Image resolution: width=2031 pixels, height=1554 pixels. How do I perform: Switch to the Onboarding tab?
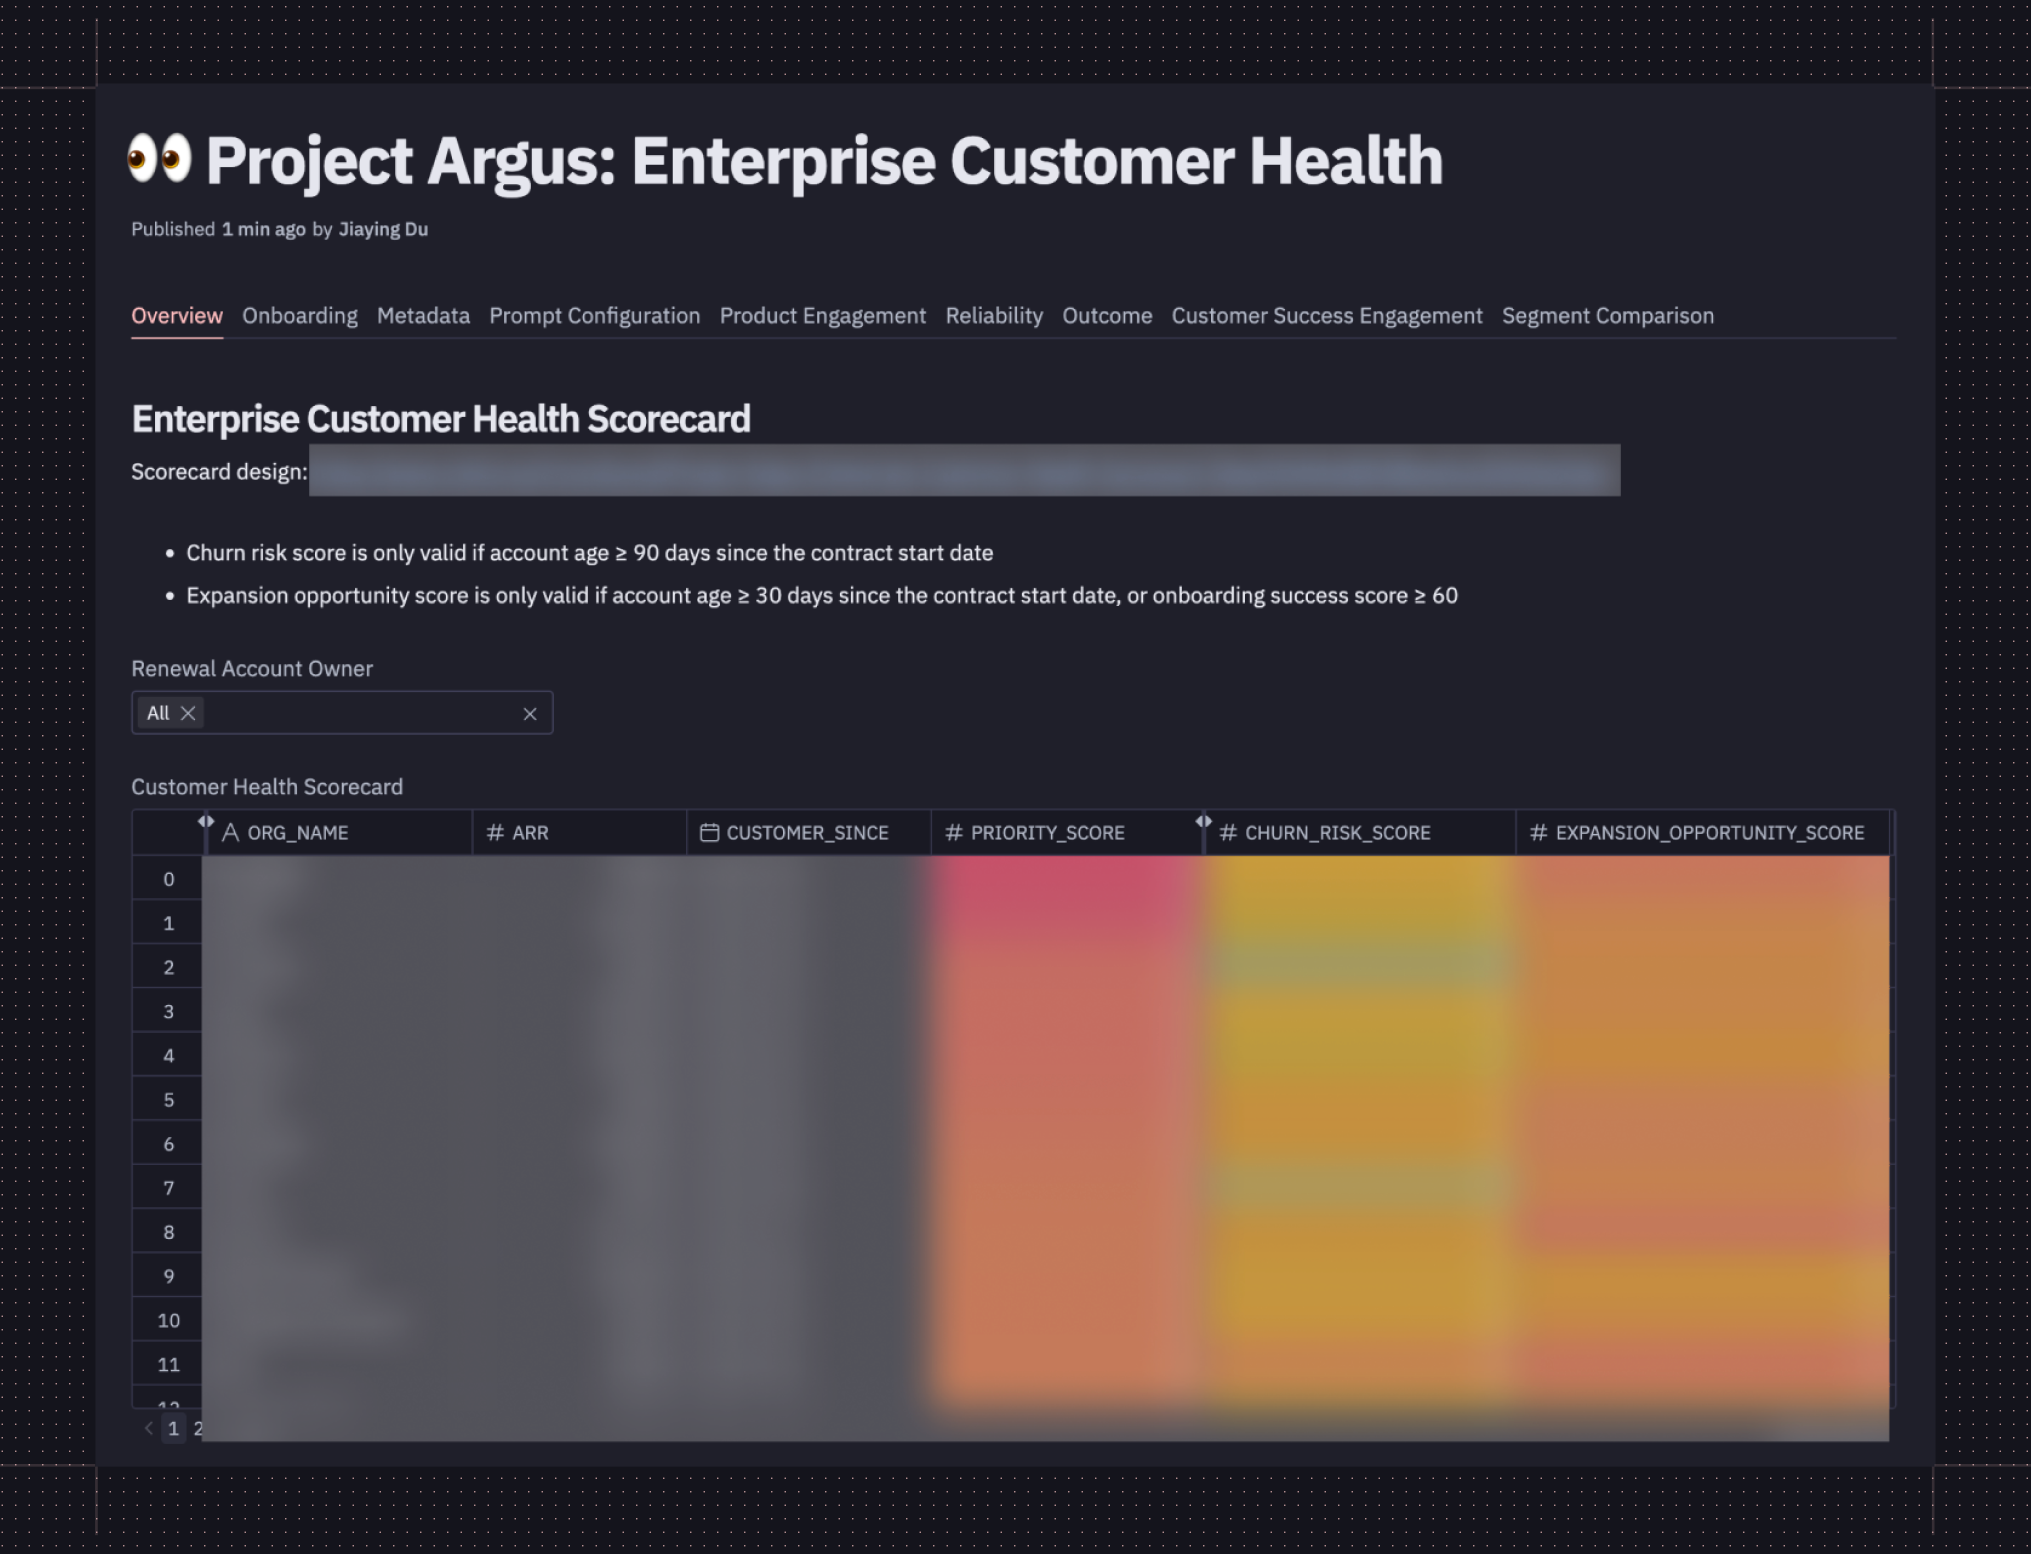click(299, 316)
